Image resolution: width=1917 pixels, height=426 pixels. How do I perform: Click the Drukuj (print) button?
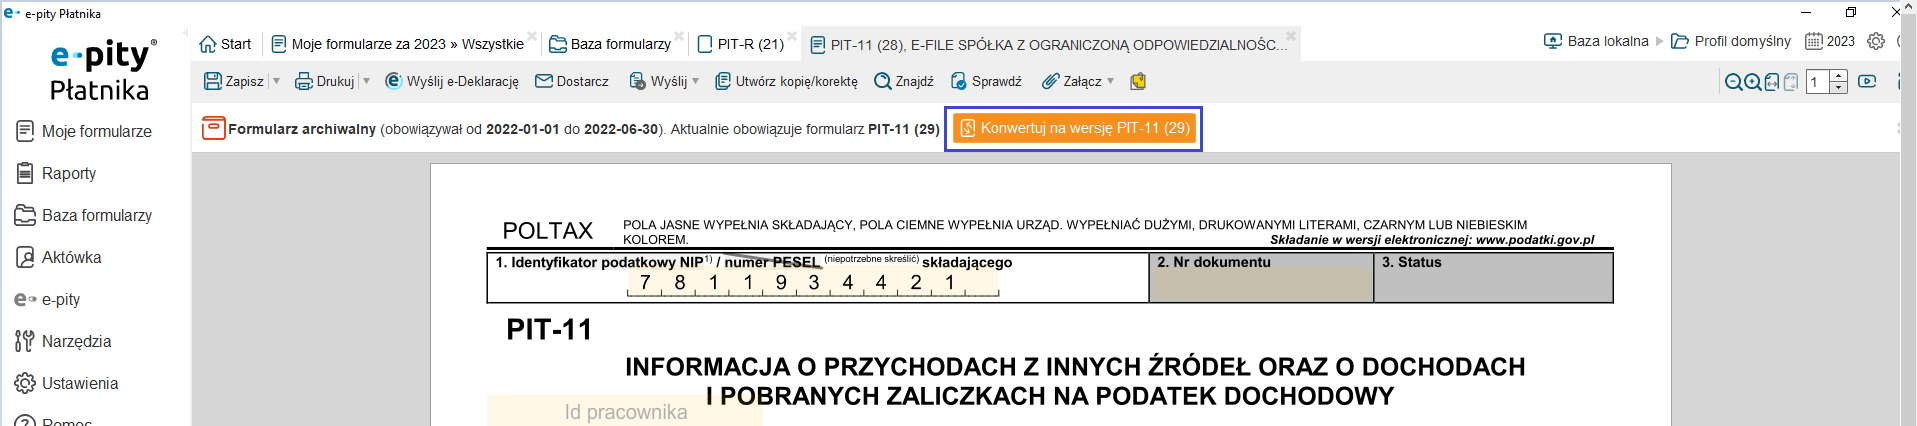pos(325,81)
